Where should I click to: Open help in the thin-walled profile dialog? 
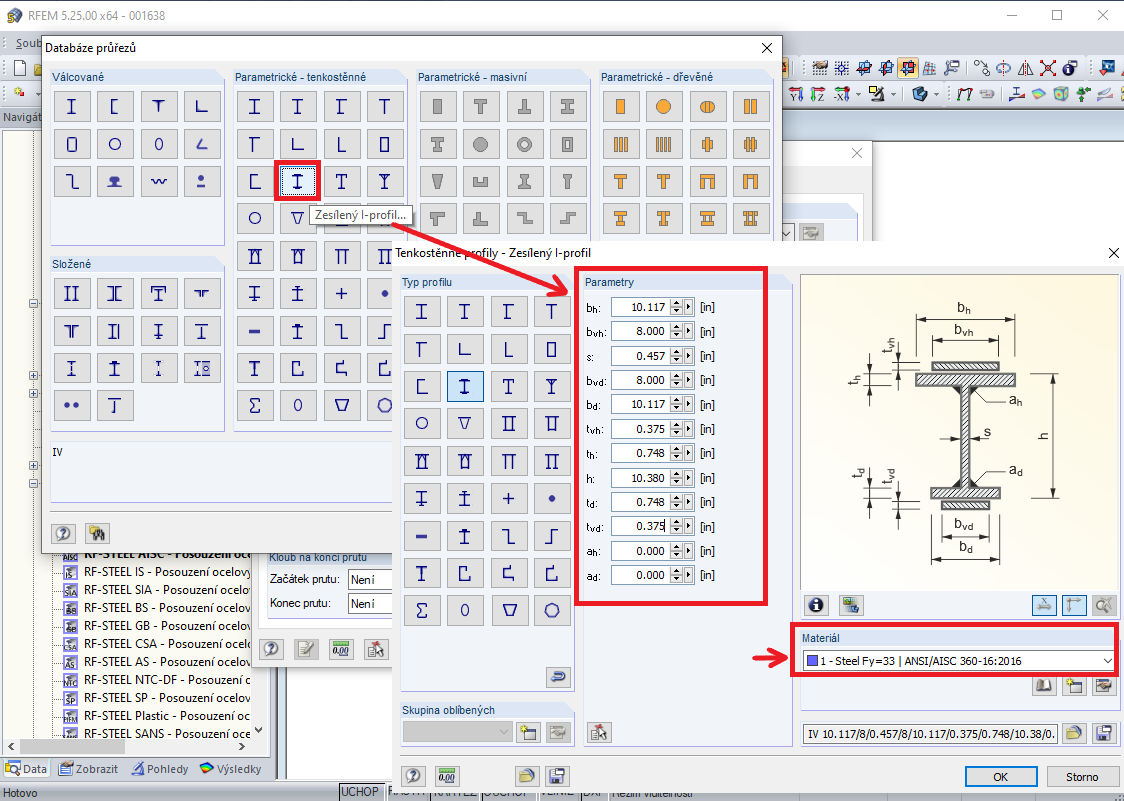coord(413,776)
